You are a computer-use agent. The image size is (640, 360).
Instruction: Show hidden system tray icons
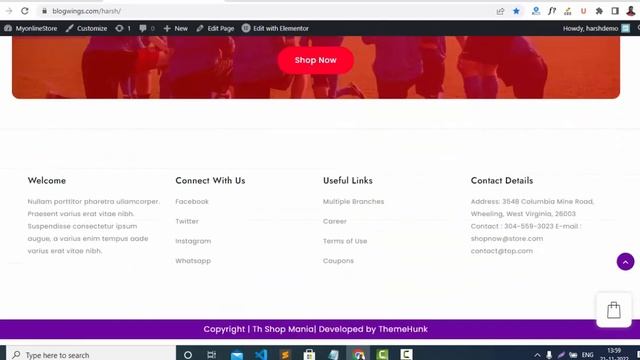[x=537, y=355]
